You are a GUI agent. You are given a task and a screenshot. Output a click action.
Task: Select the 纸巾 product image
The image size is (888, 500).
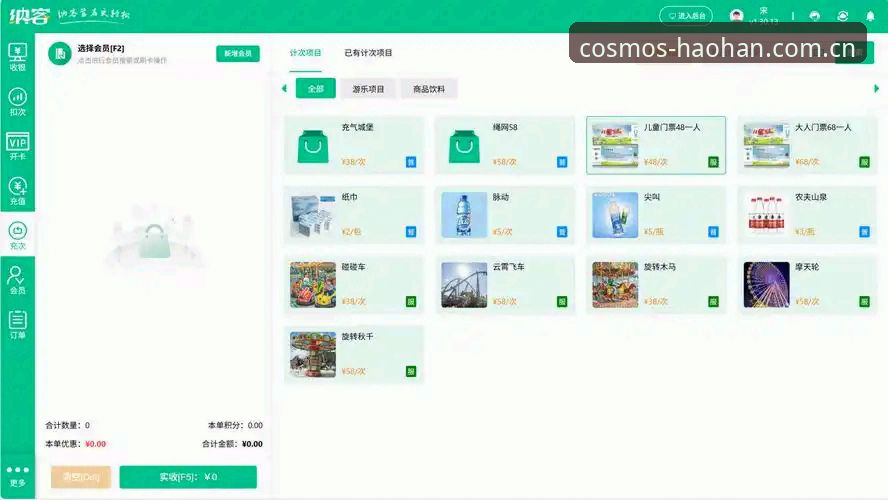click(x=313, y=215)
